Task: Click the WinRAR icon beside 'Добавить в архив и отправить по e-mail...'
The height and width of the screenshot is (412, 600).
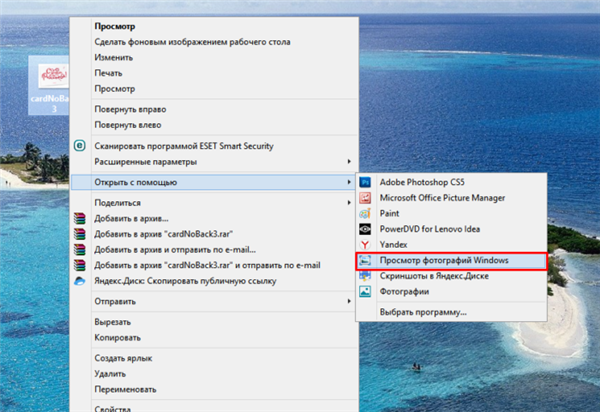Action: (80, 249)
